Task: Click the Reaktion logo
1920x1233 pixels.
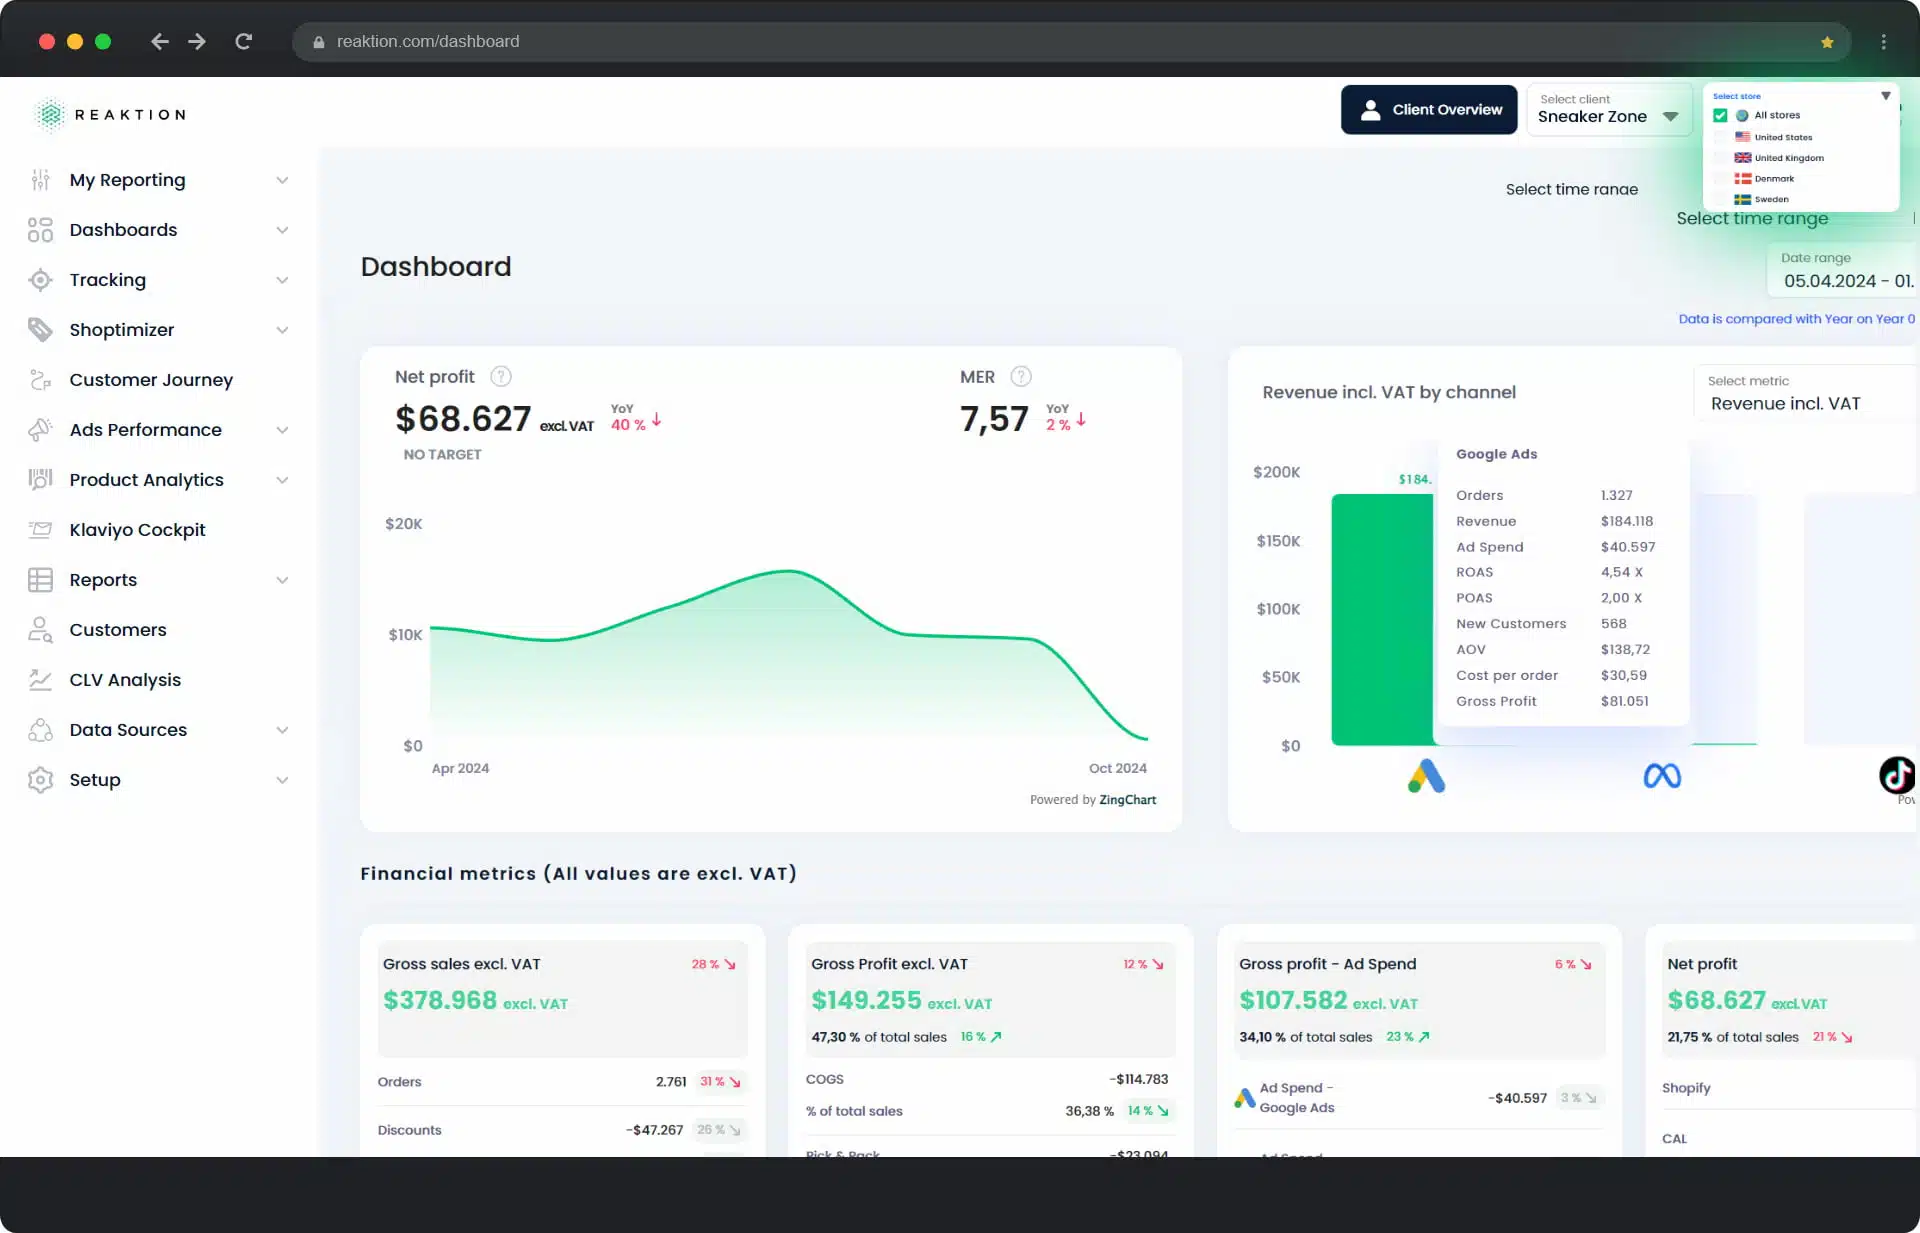Action: (x=109, y=115)
